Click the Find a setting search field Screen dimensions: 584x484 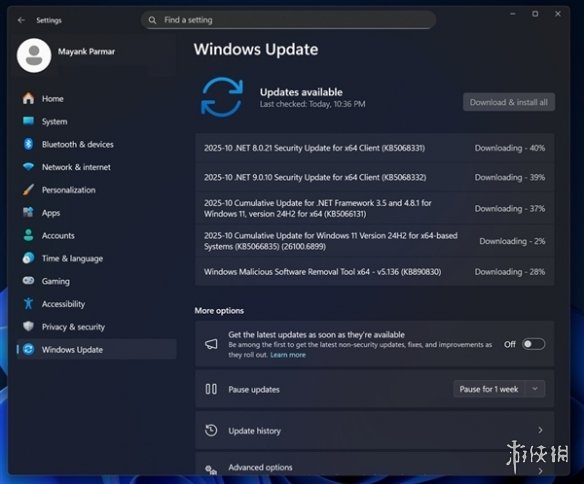pos(288,20)
